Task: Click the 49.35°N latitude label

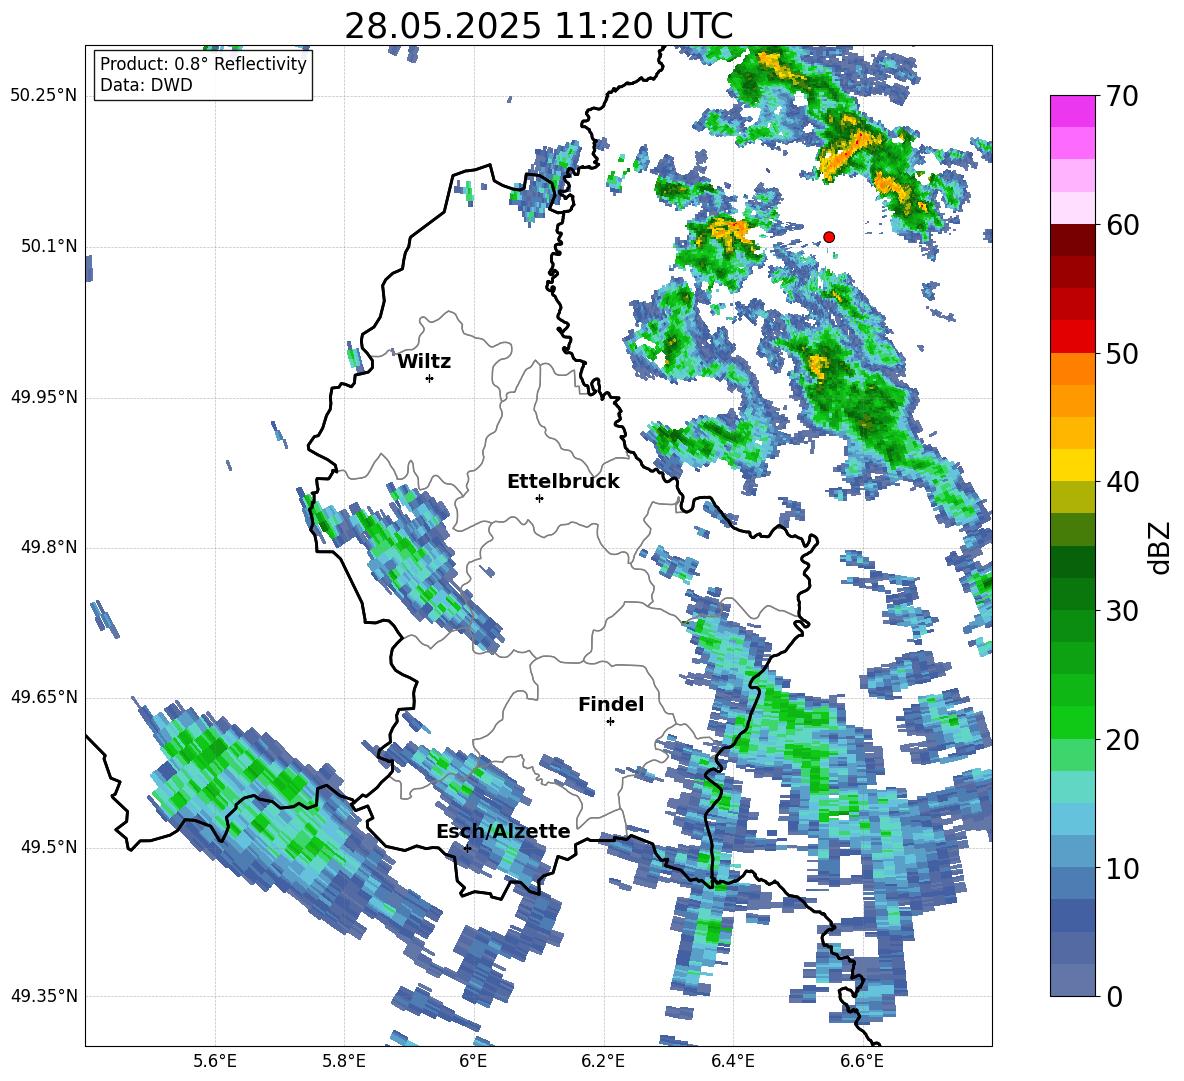Action: point(44,996)
